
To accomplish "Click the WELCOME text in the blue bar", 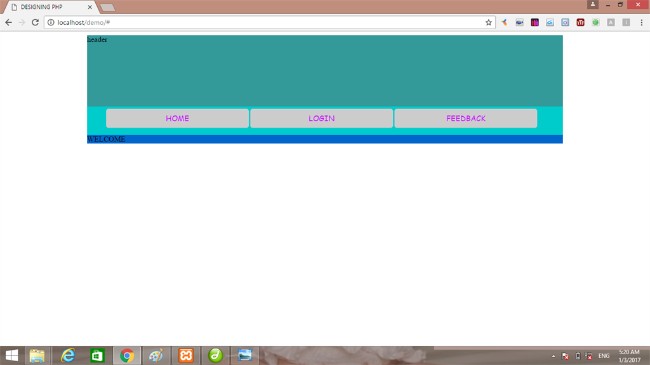I will click(x=106, y=139).
